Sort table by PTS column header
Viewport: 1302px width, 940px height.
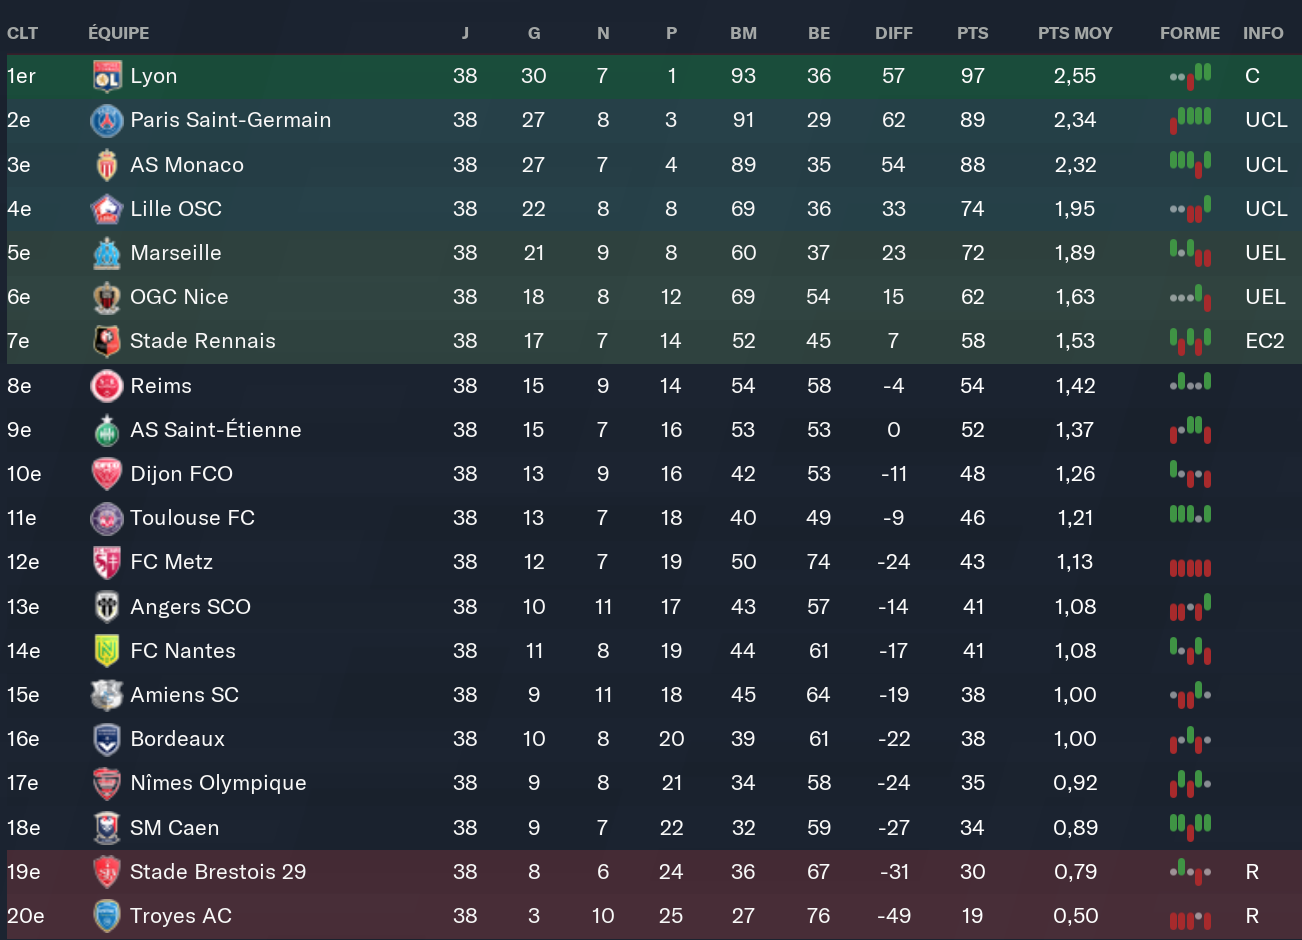coord(972,33)
